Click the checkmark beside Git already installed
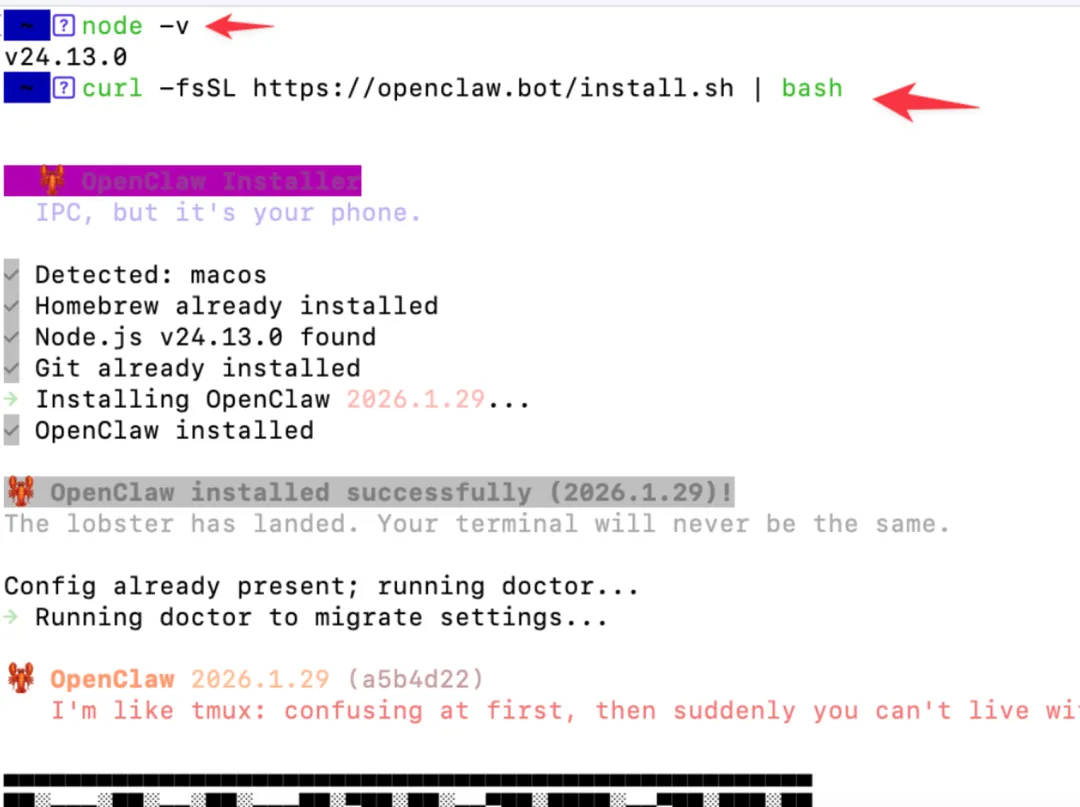Image resolution: width=1080 pixels, height=807 pixels. [x=11, y=368]
